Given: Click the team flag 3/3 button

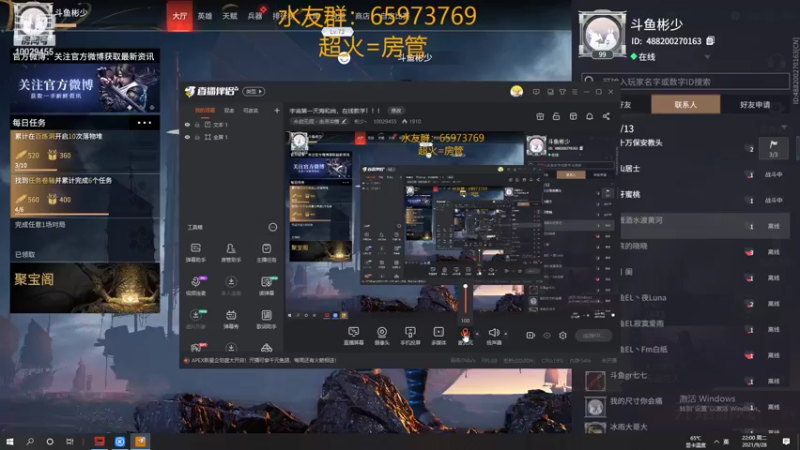Looking at the screenshot, I should [773, 148].
